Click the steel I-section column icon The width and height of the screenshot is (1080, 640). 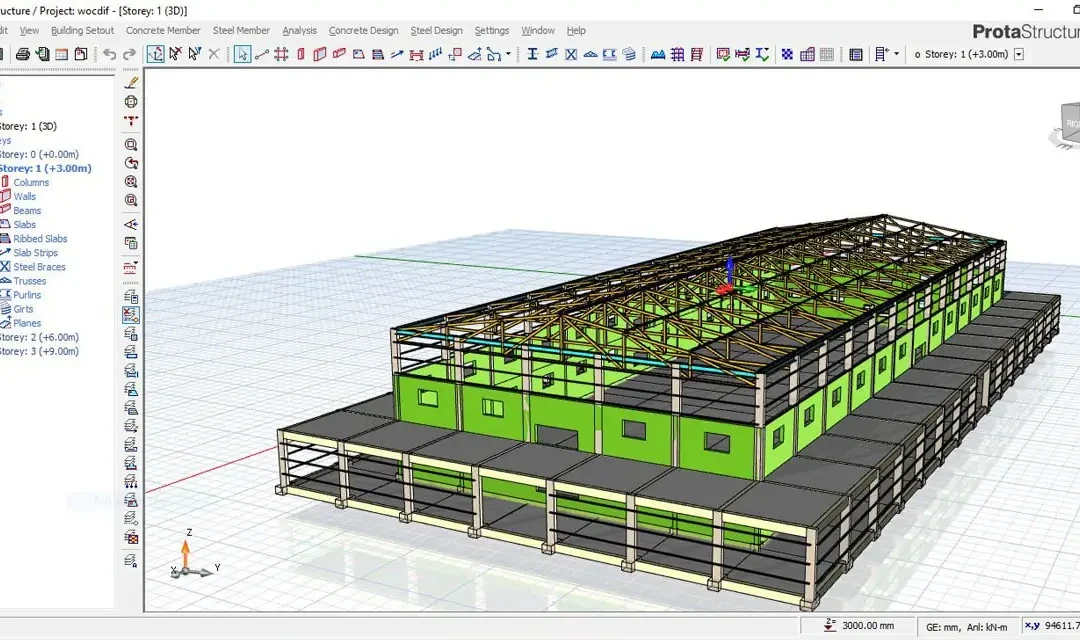click(x=532, y=54)
